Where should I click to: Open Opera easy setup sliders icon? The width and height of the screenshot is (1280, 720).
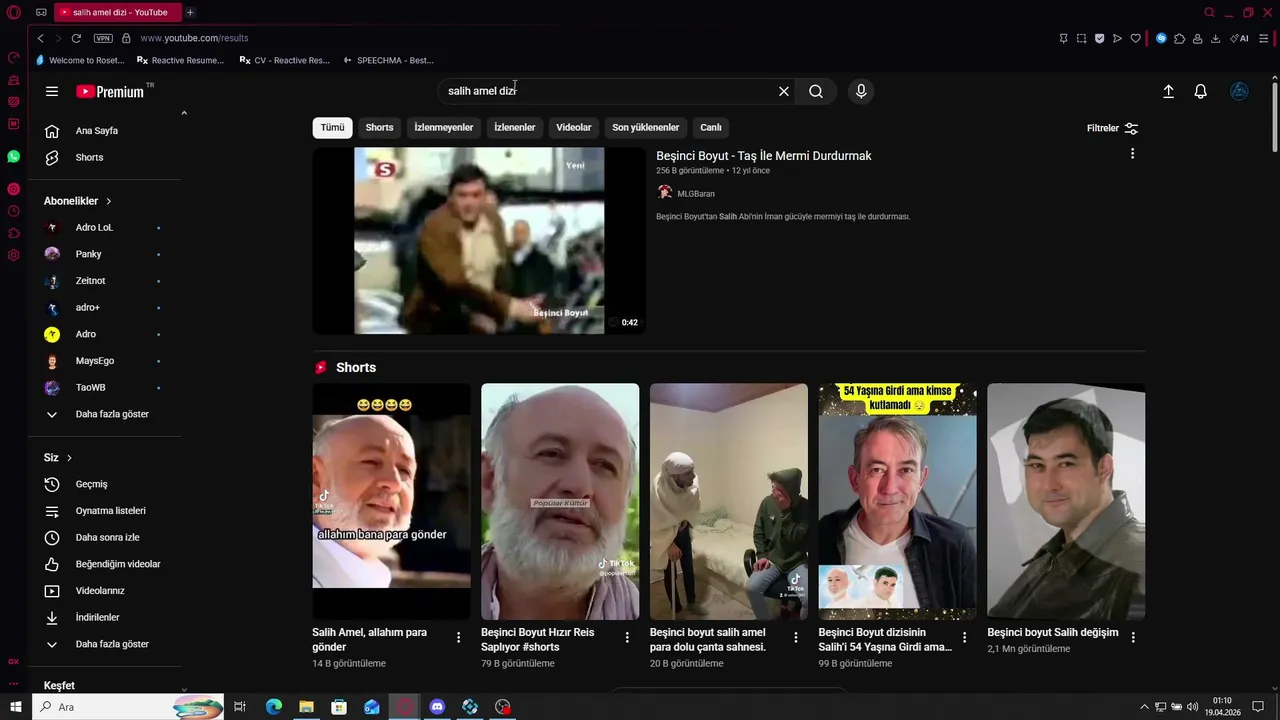point(1264,38)
